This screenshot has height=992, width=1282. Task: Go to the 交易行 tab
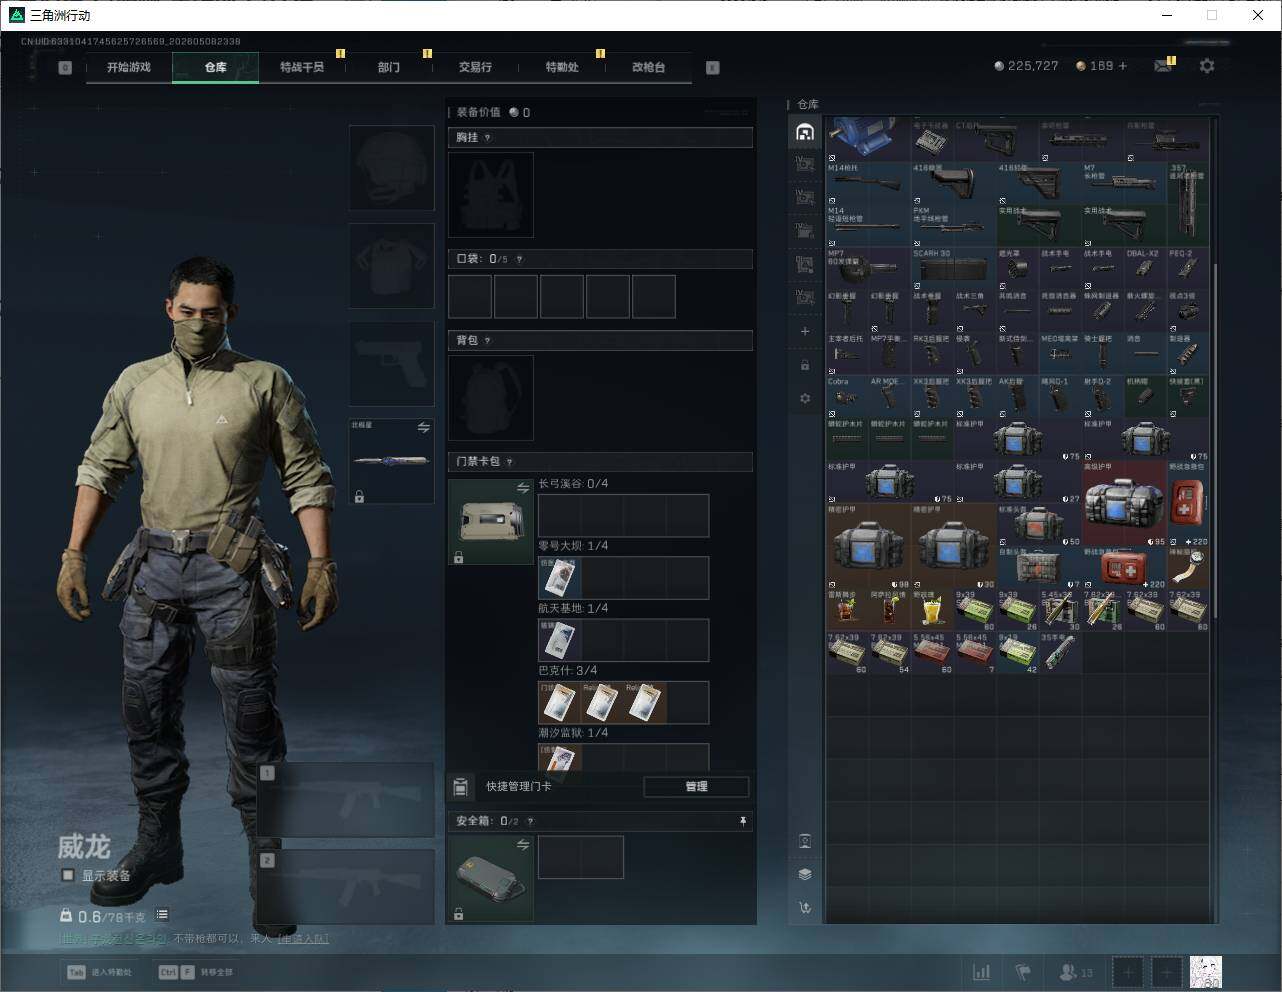(x=475, y=67)
